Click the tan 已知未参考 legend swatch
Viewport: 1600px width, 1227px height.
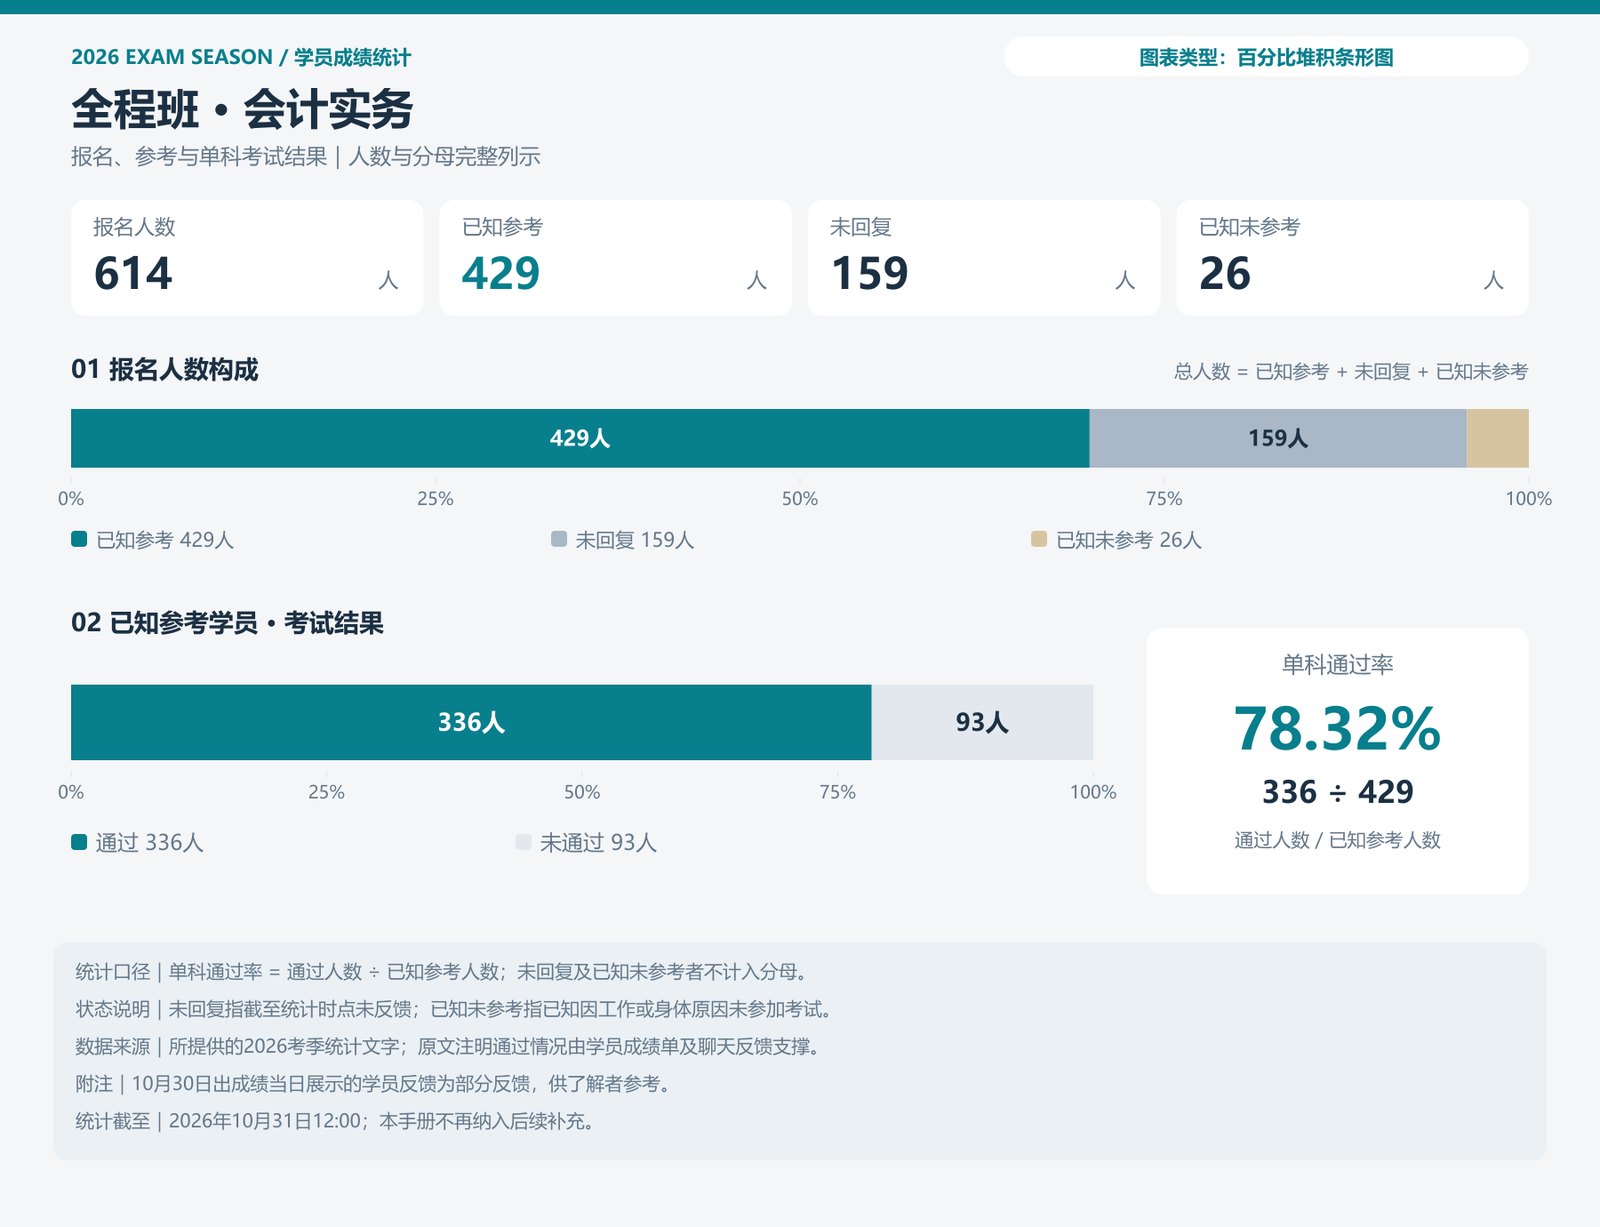tap(1039, 539)
